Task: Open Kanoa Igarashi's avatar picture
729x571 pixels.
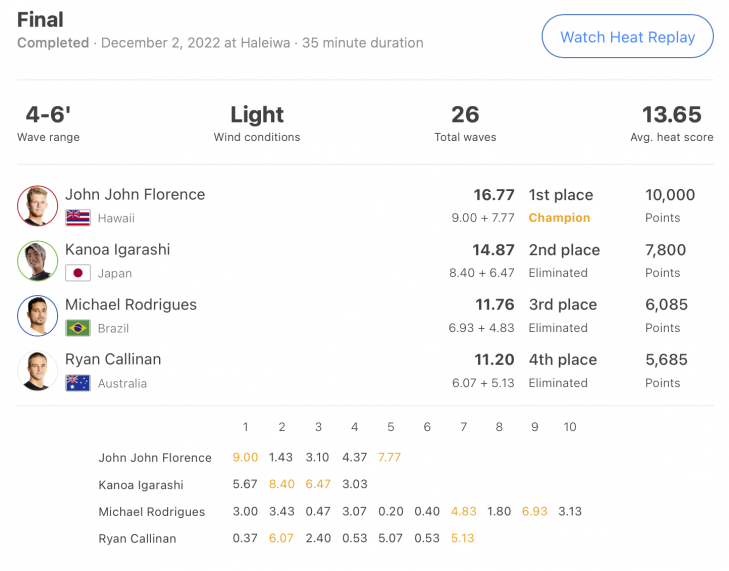Action: tap(38, 261)
